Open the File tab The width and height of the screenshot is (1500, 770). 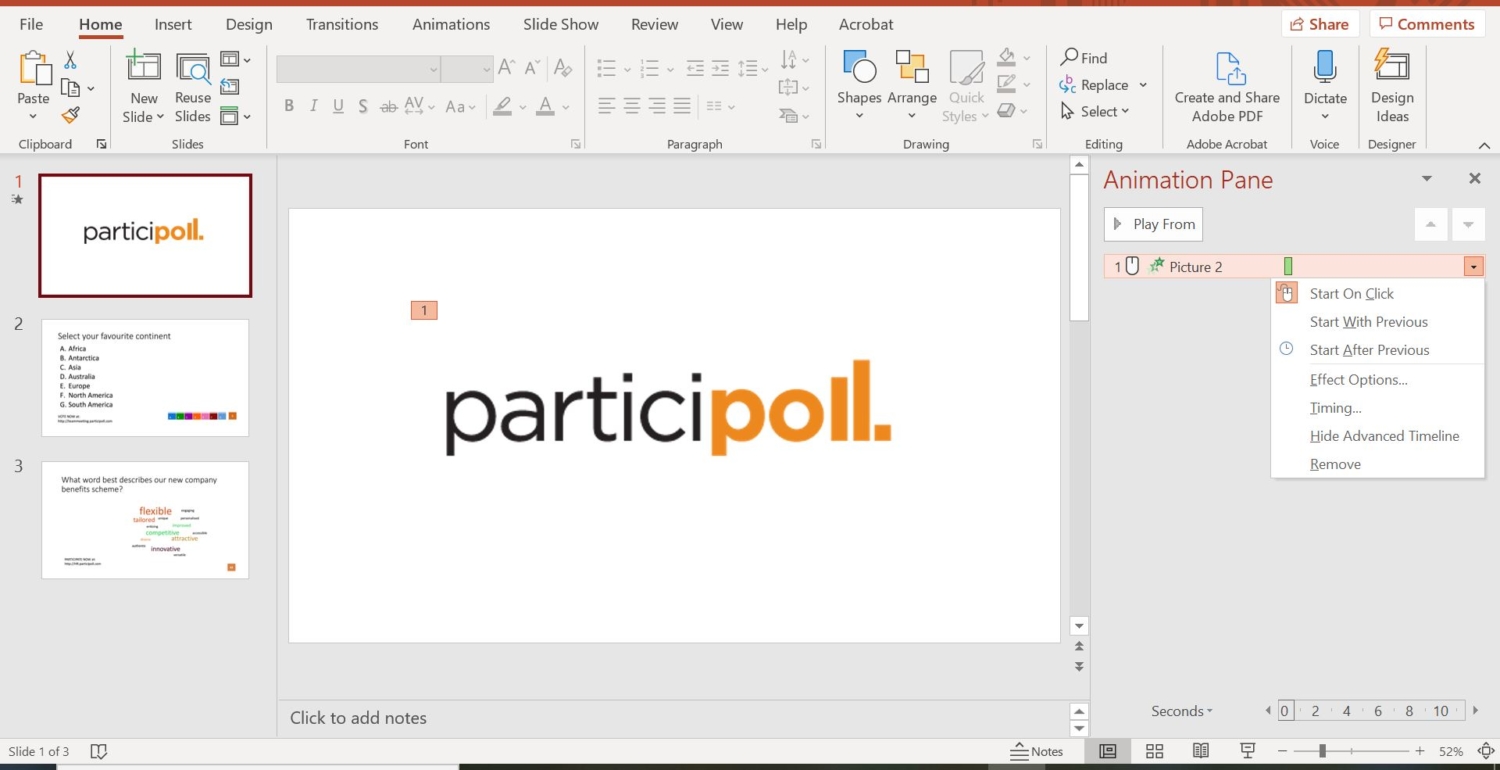(31, 24)
